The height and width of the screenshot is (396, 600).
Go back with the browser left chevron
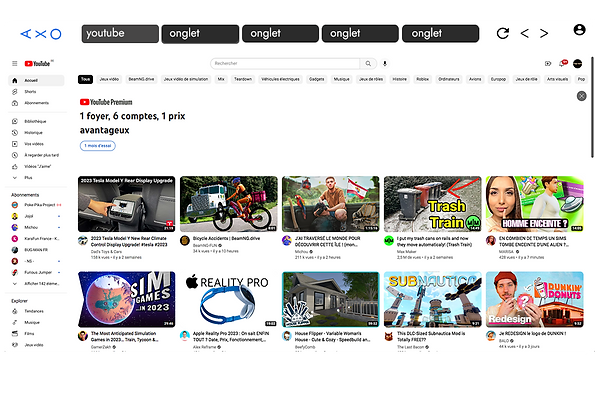coord(525,33)
